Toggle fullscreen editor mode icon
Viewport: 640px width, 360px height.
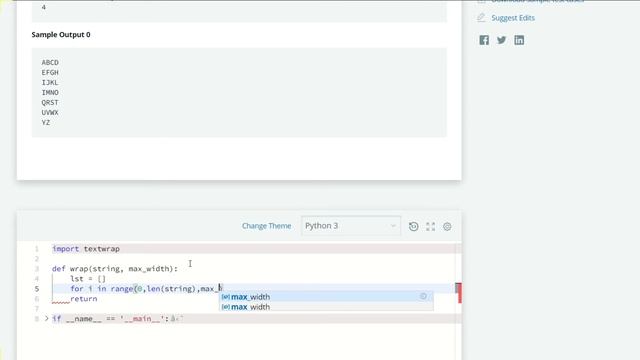coord(431,227)
